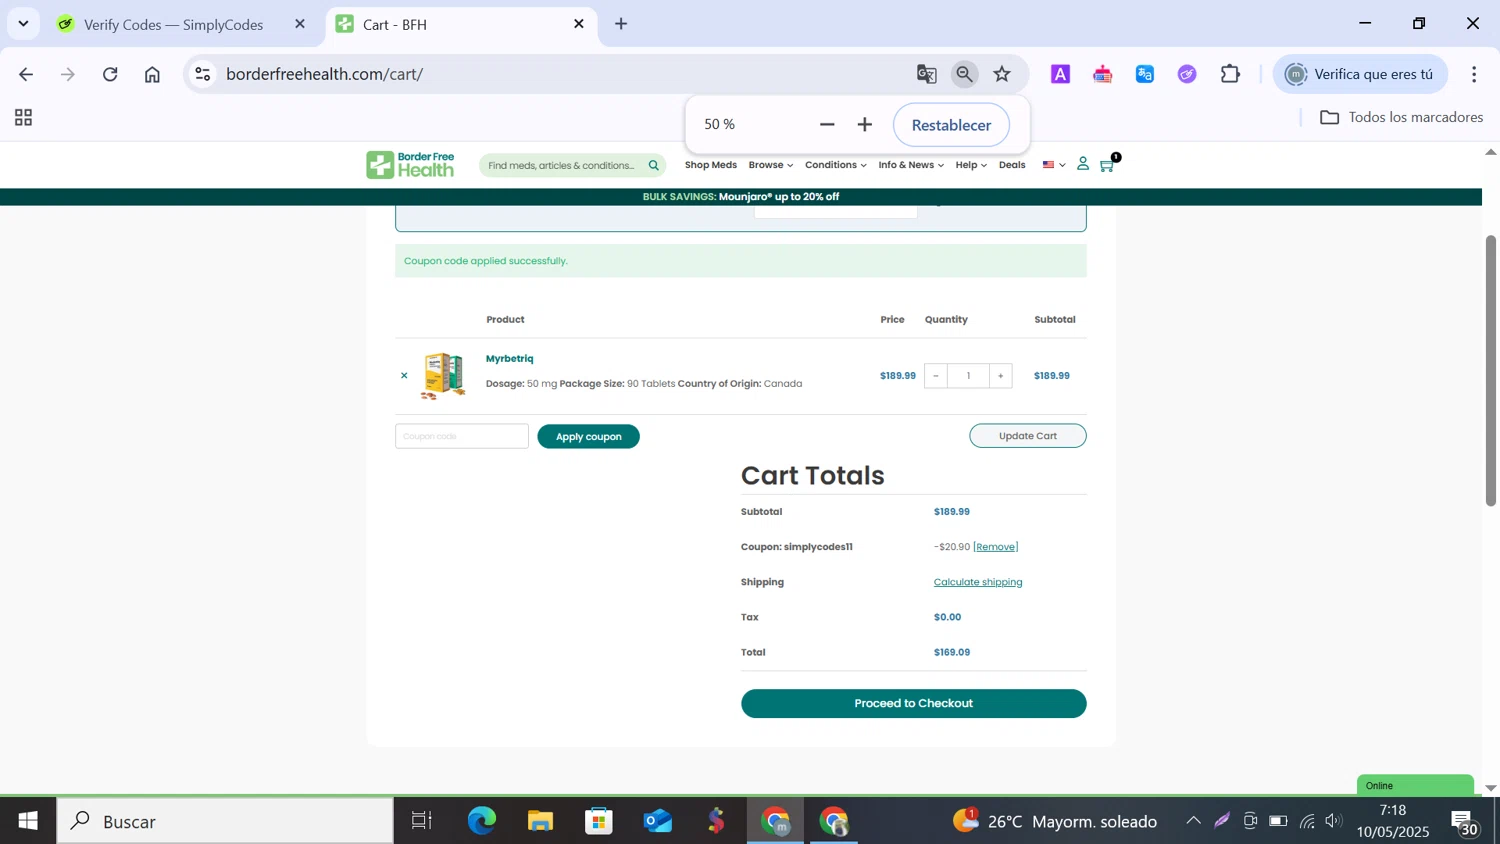This screenshot has width=1500, height=844.
Task: Click the purple round extension icon
Action: (1187, 74)
